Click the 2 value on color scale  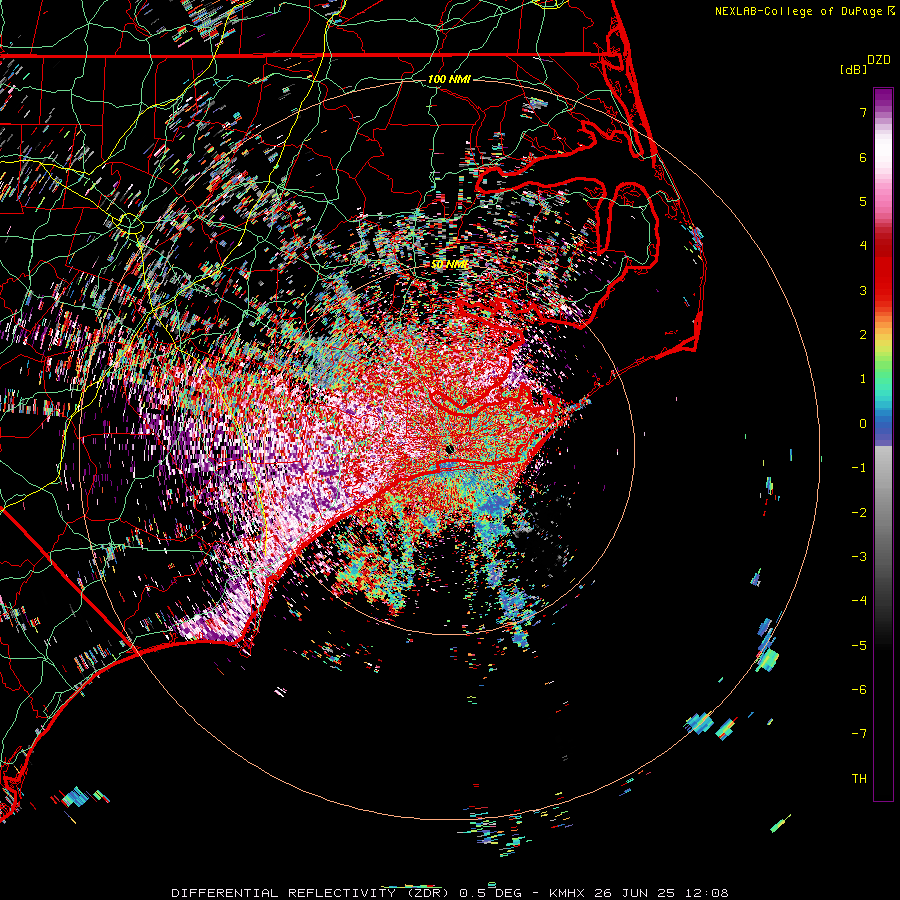(863, 335)
